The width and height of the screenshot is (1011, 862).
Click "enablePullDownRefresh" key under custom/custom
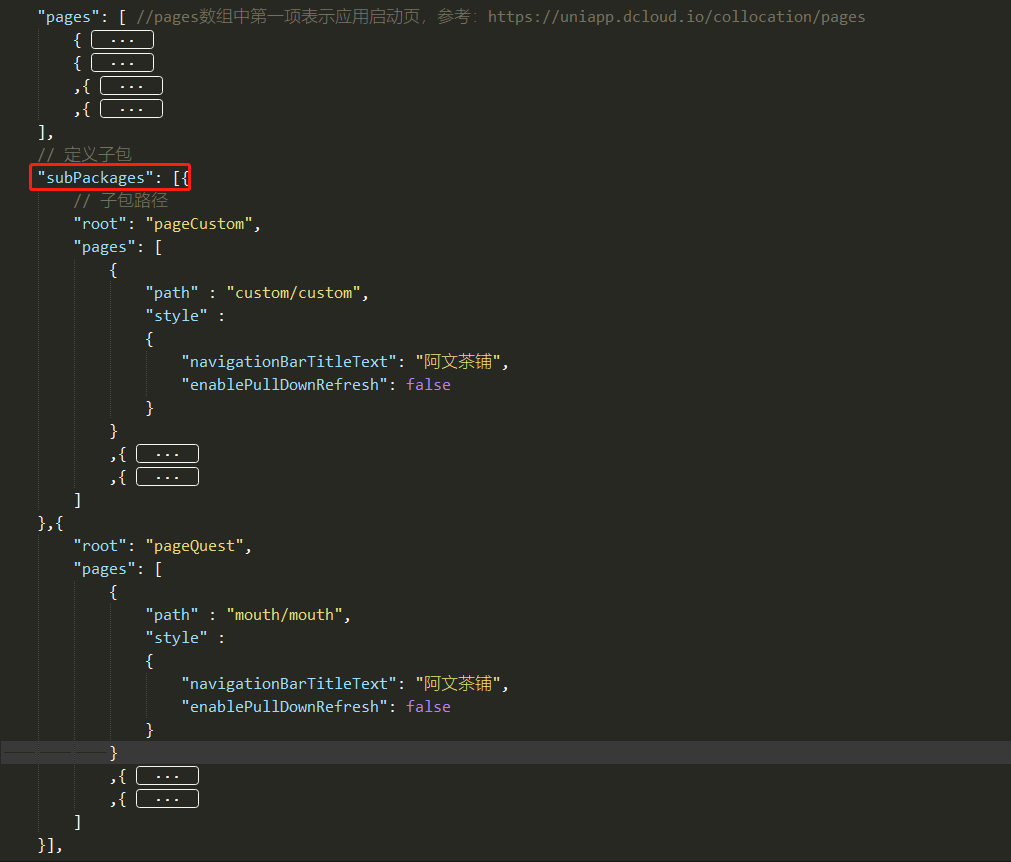284,385
